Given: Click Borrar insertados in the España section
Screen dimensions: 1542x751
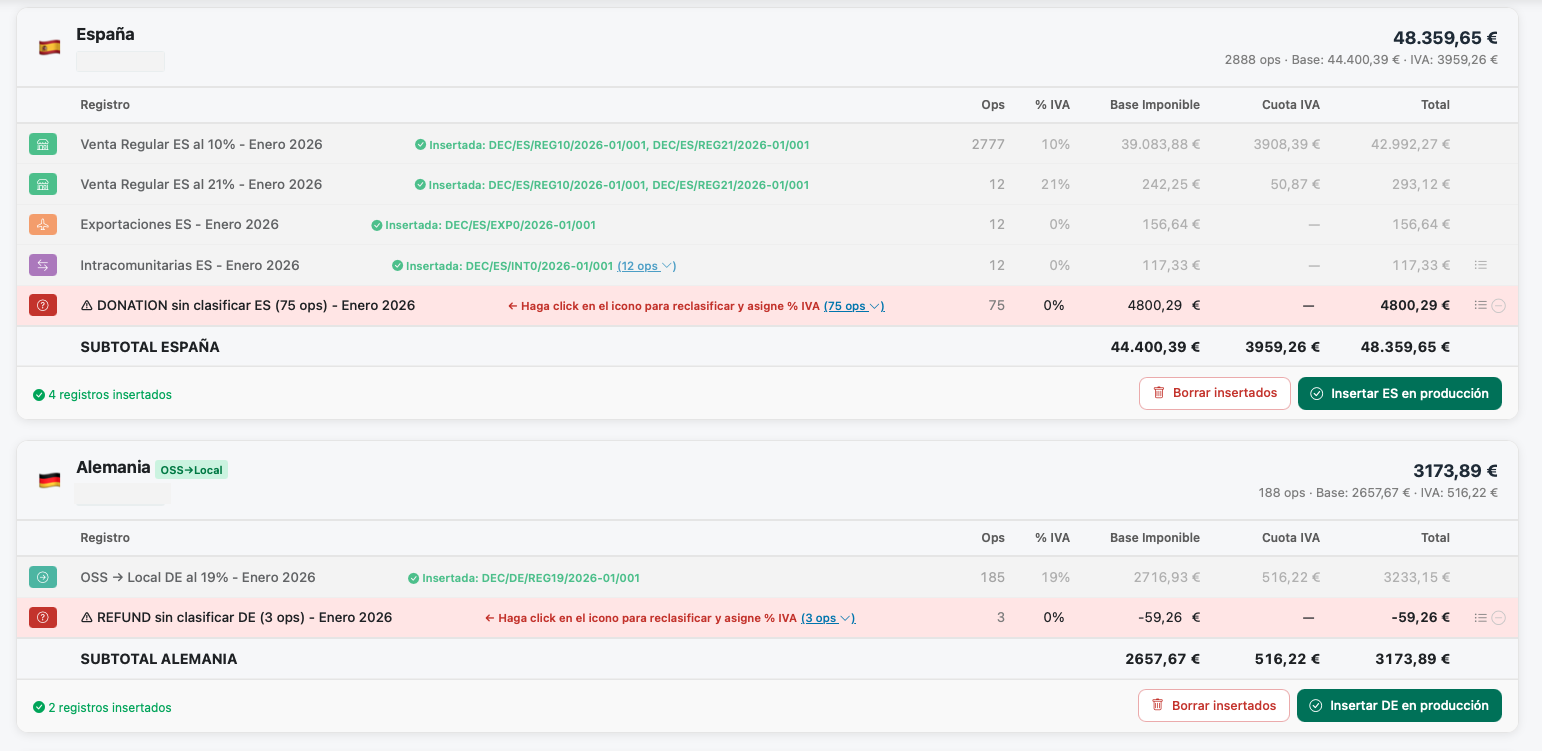Looking at the screenshot, I should 1214,393.
